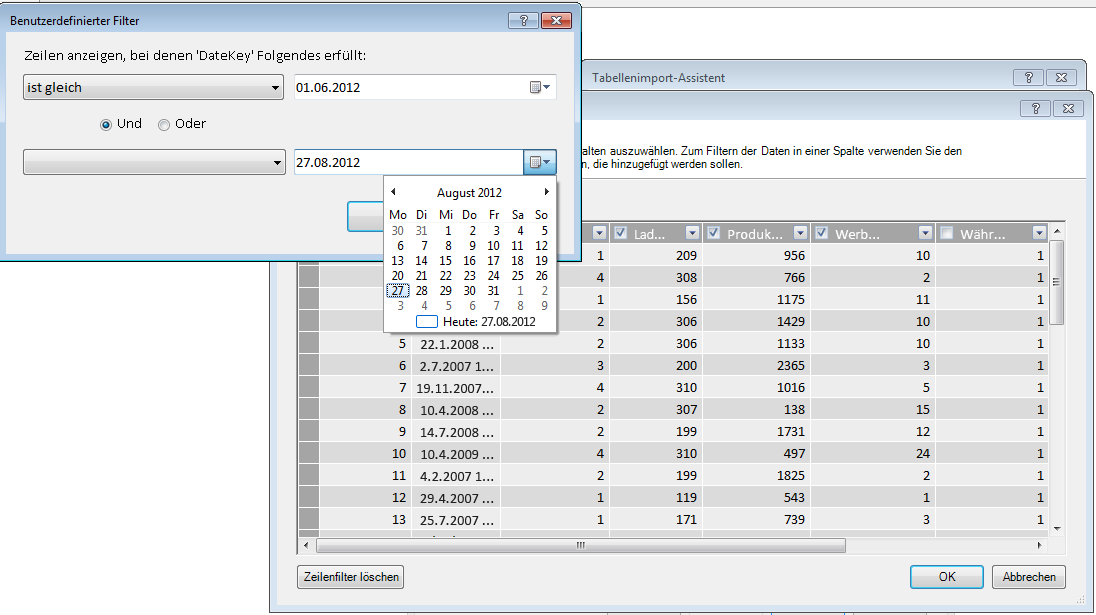Image resolution: width=1096 pixels, height=615 pixels.
Task: Uncheck the Produk... column checkbox
Action: (x=713, y=233)
